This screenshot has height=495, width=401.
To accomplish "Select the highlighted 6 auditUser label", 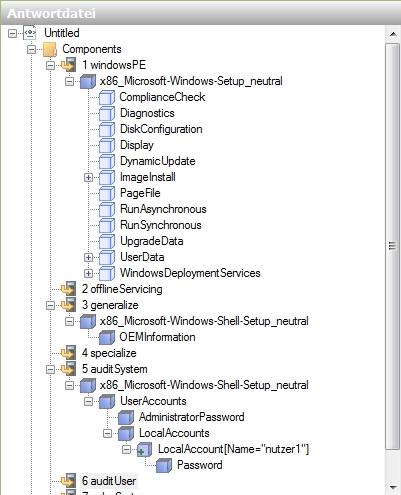I will click(x=109, y=481).
